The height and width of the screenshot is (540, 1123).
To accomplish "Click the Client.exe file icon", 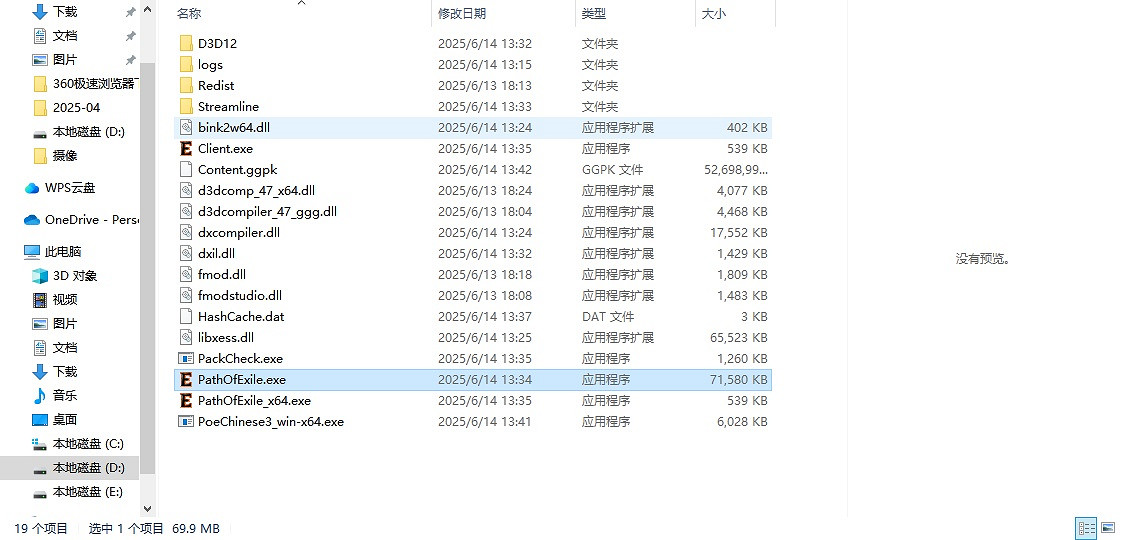I will pos(185,149).
